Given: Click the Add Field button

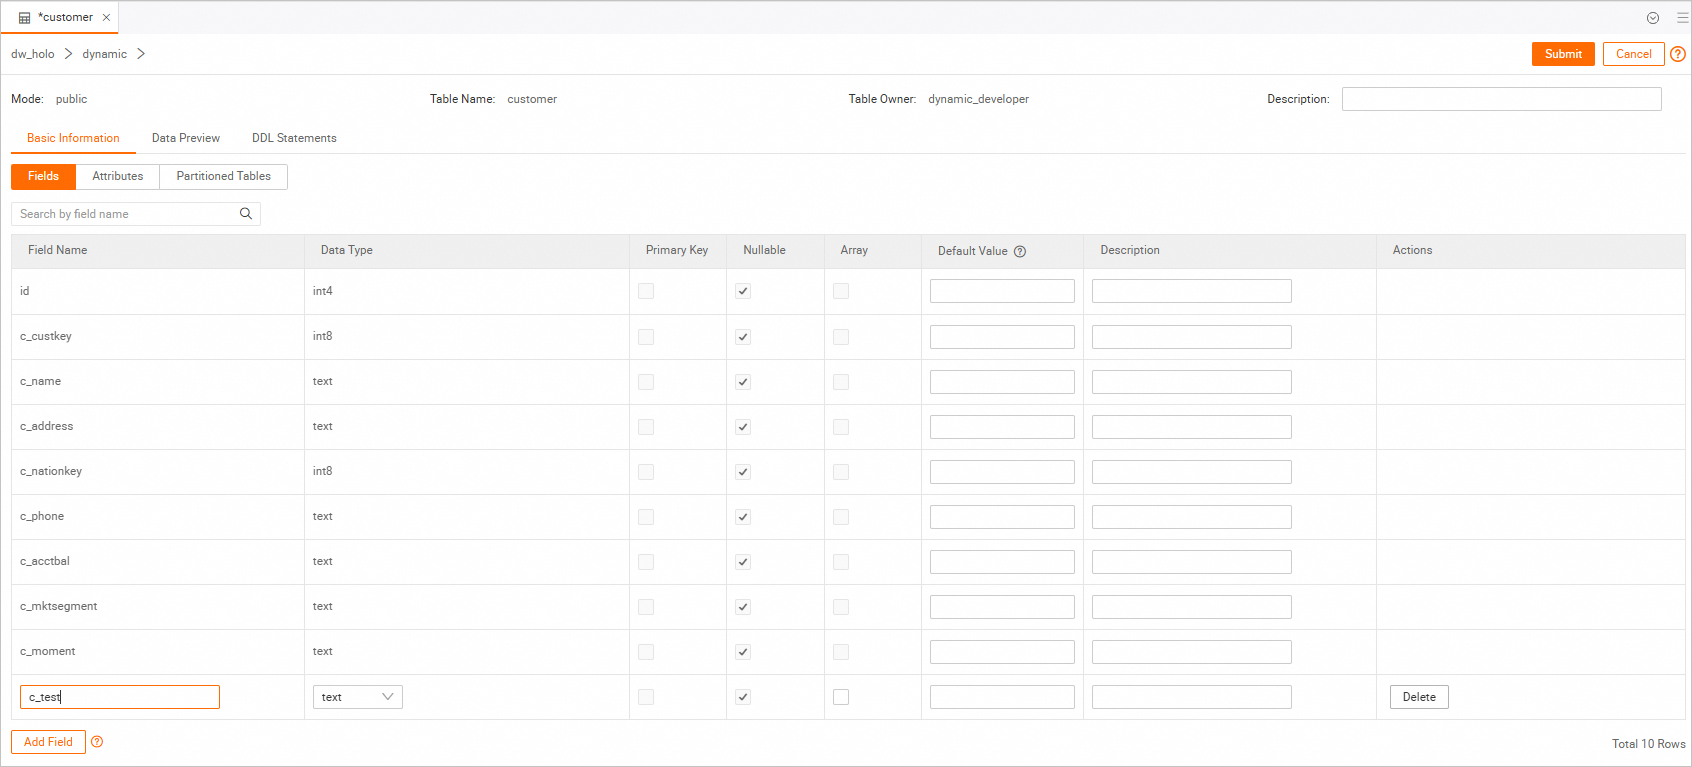Looking at the screenshot, I should 48,742.
